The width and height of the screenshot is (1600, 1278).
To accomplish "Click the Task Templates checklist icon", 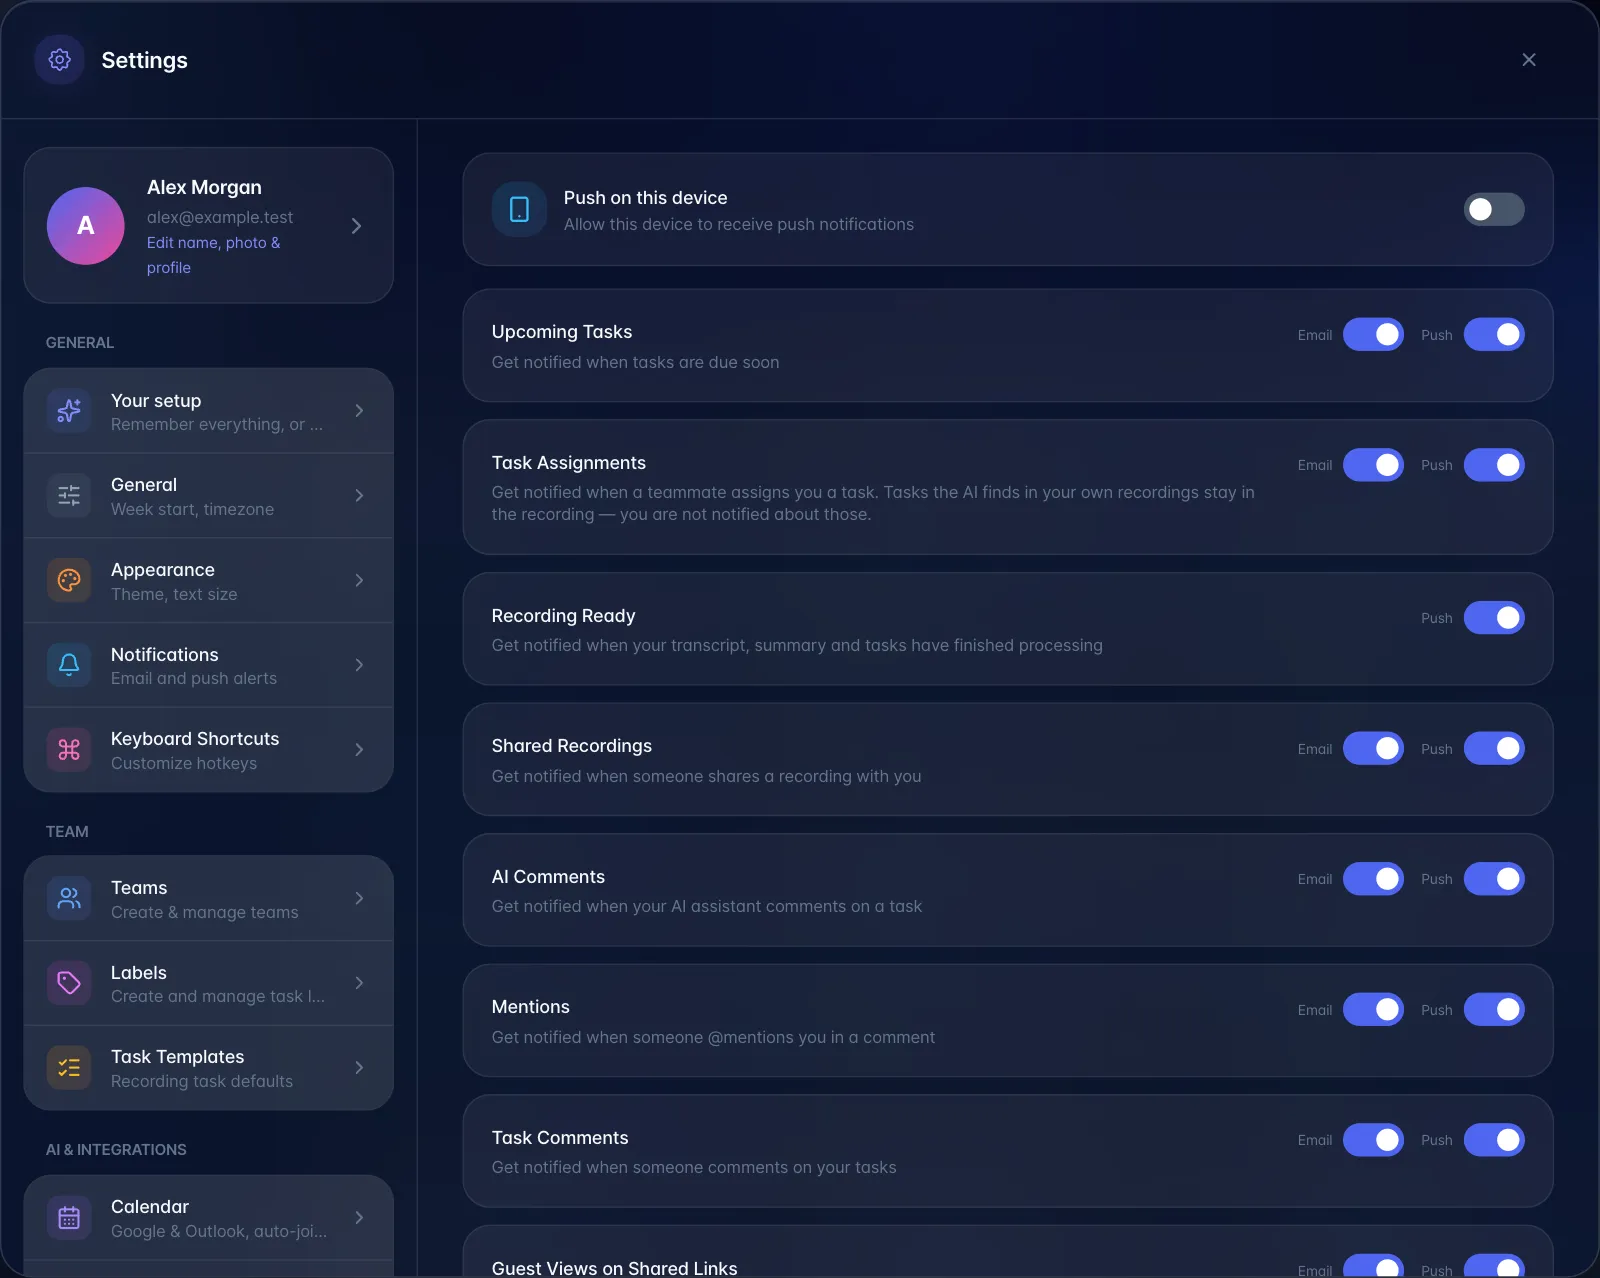I will [69, 1068].
